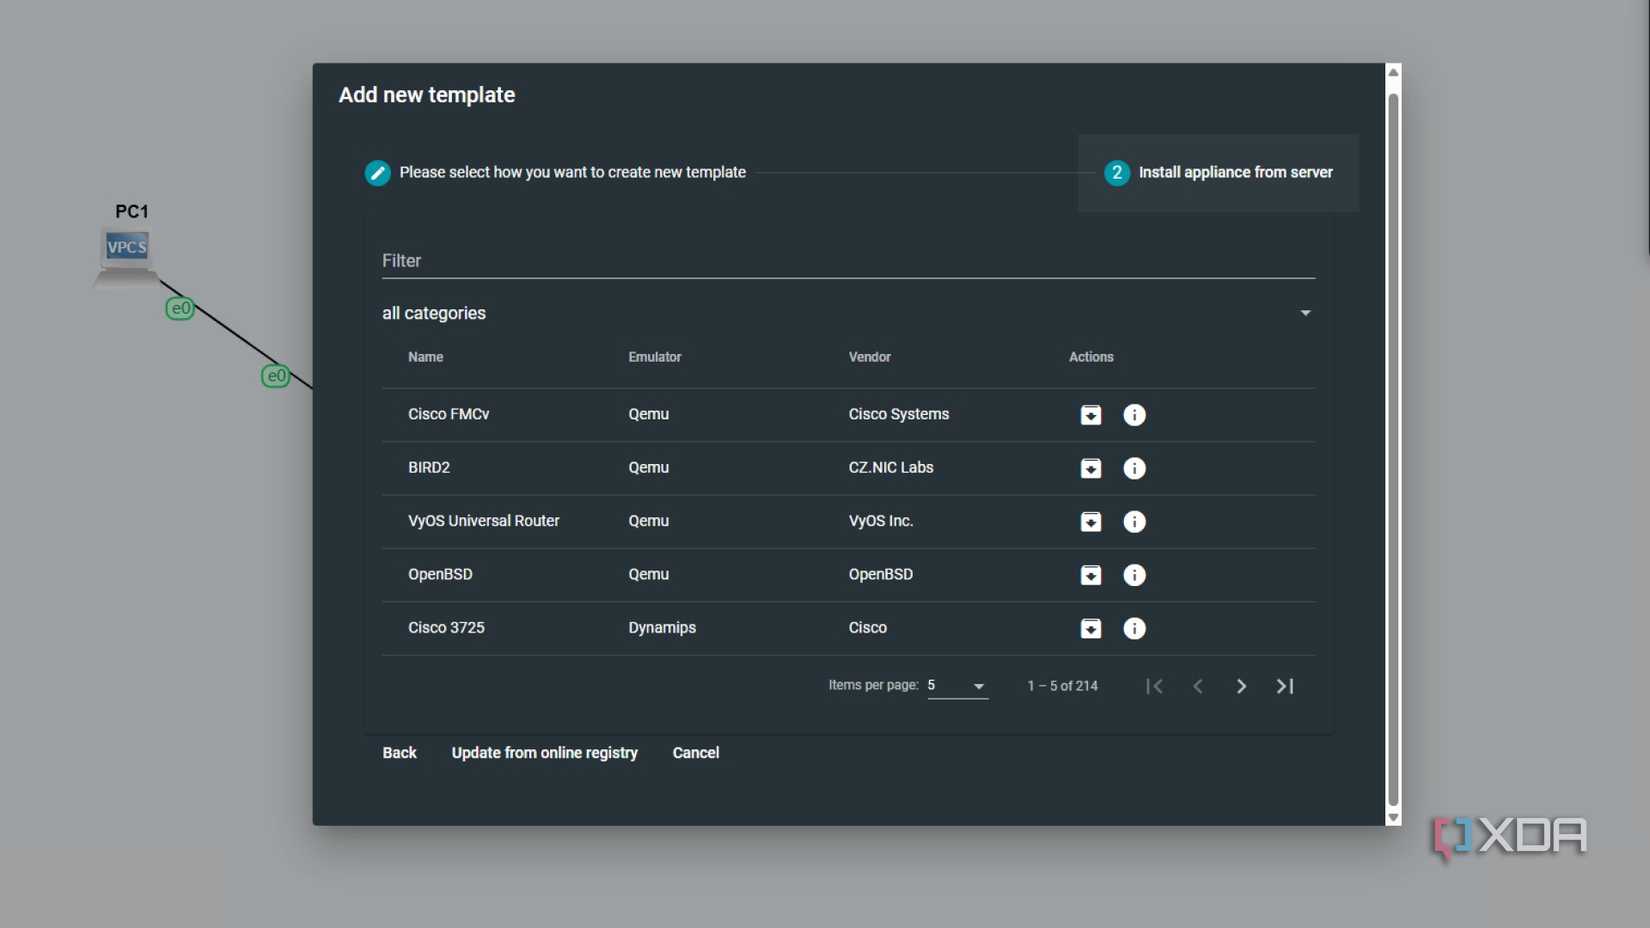Click the Back button
This screenshot has height=928, width=1650.
coord(399,753)
